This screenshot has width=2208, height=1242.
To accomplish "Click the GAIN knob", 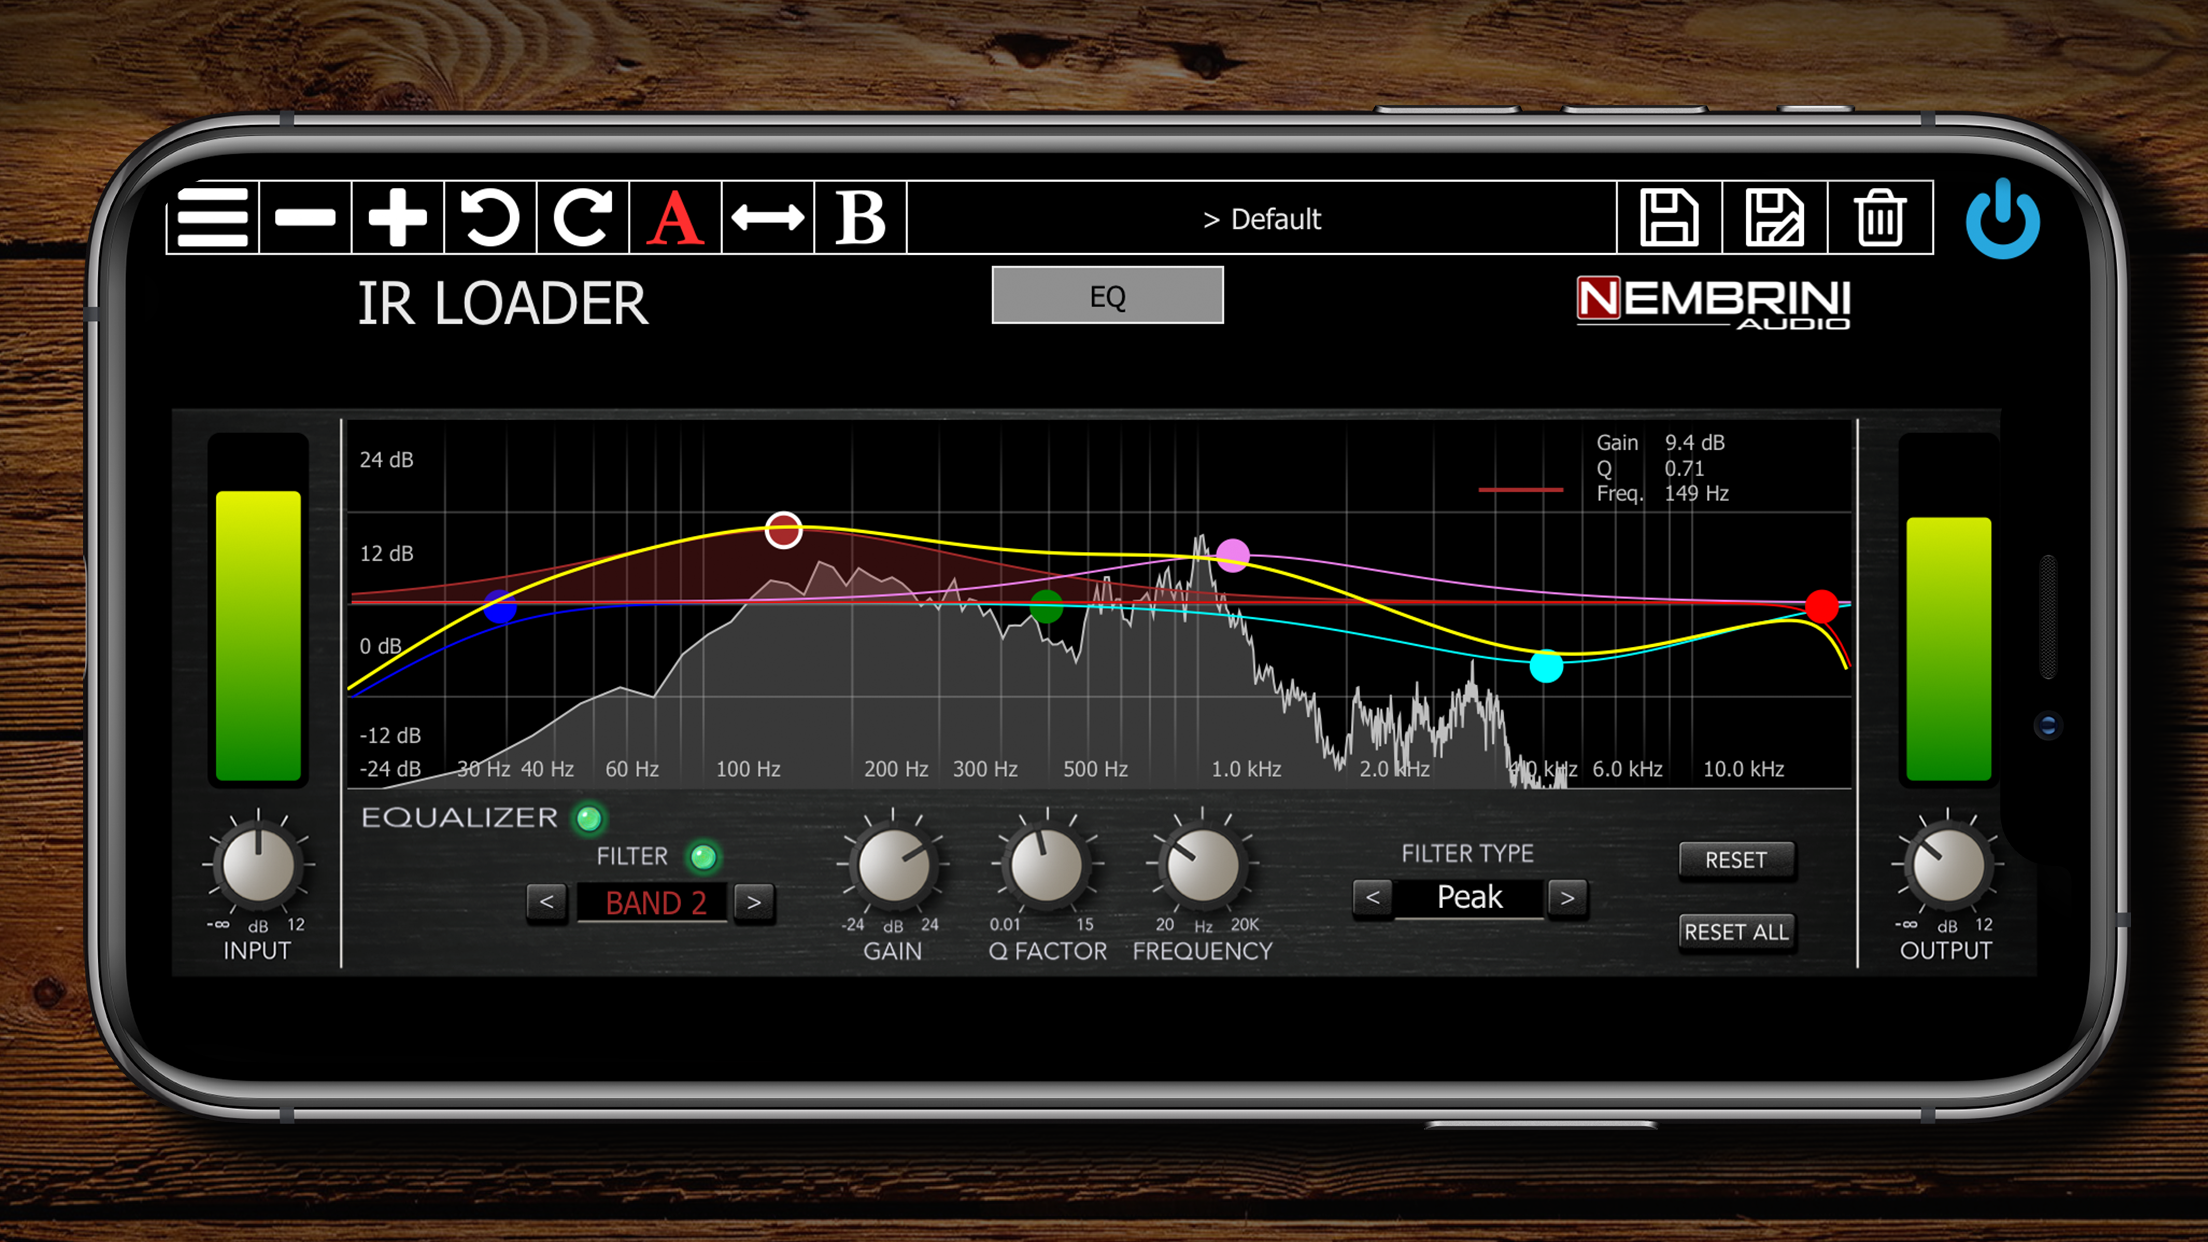I will pyautogui.click(x=893, y=866).
